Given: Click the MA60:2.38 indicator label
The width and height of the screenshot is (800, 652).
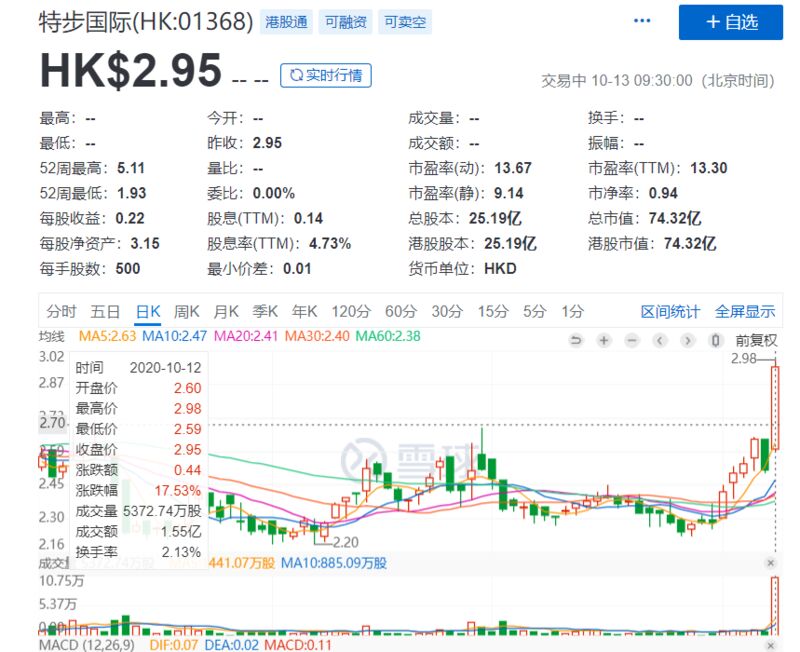Looking at the screenshot, I should [388, 336].
